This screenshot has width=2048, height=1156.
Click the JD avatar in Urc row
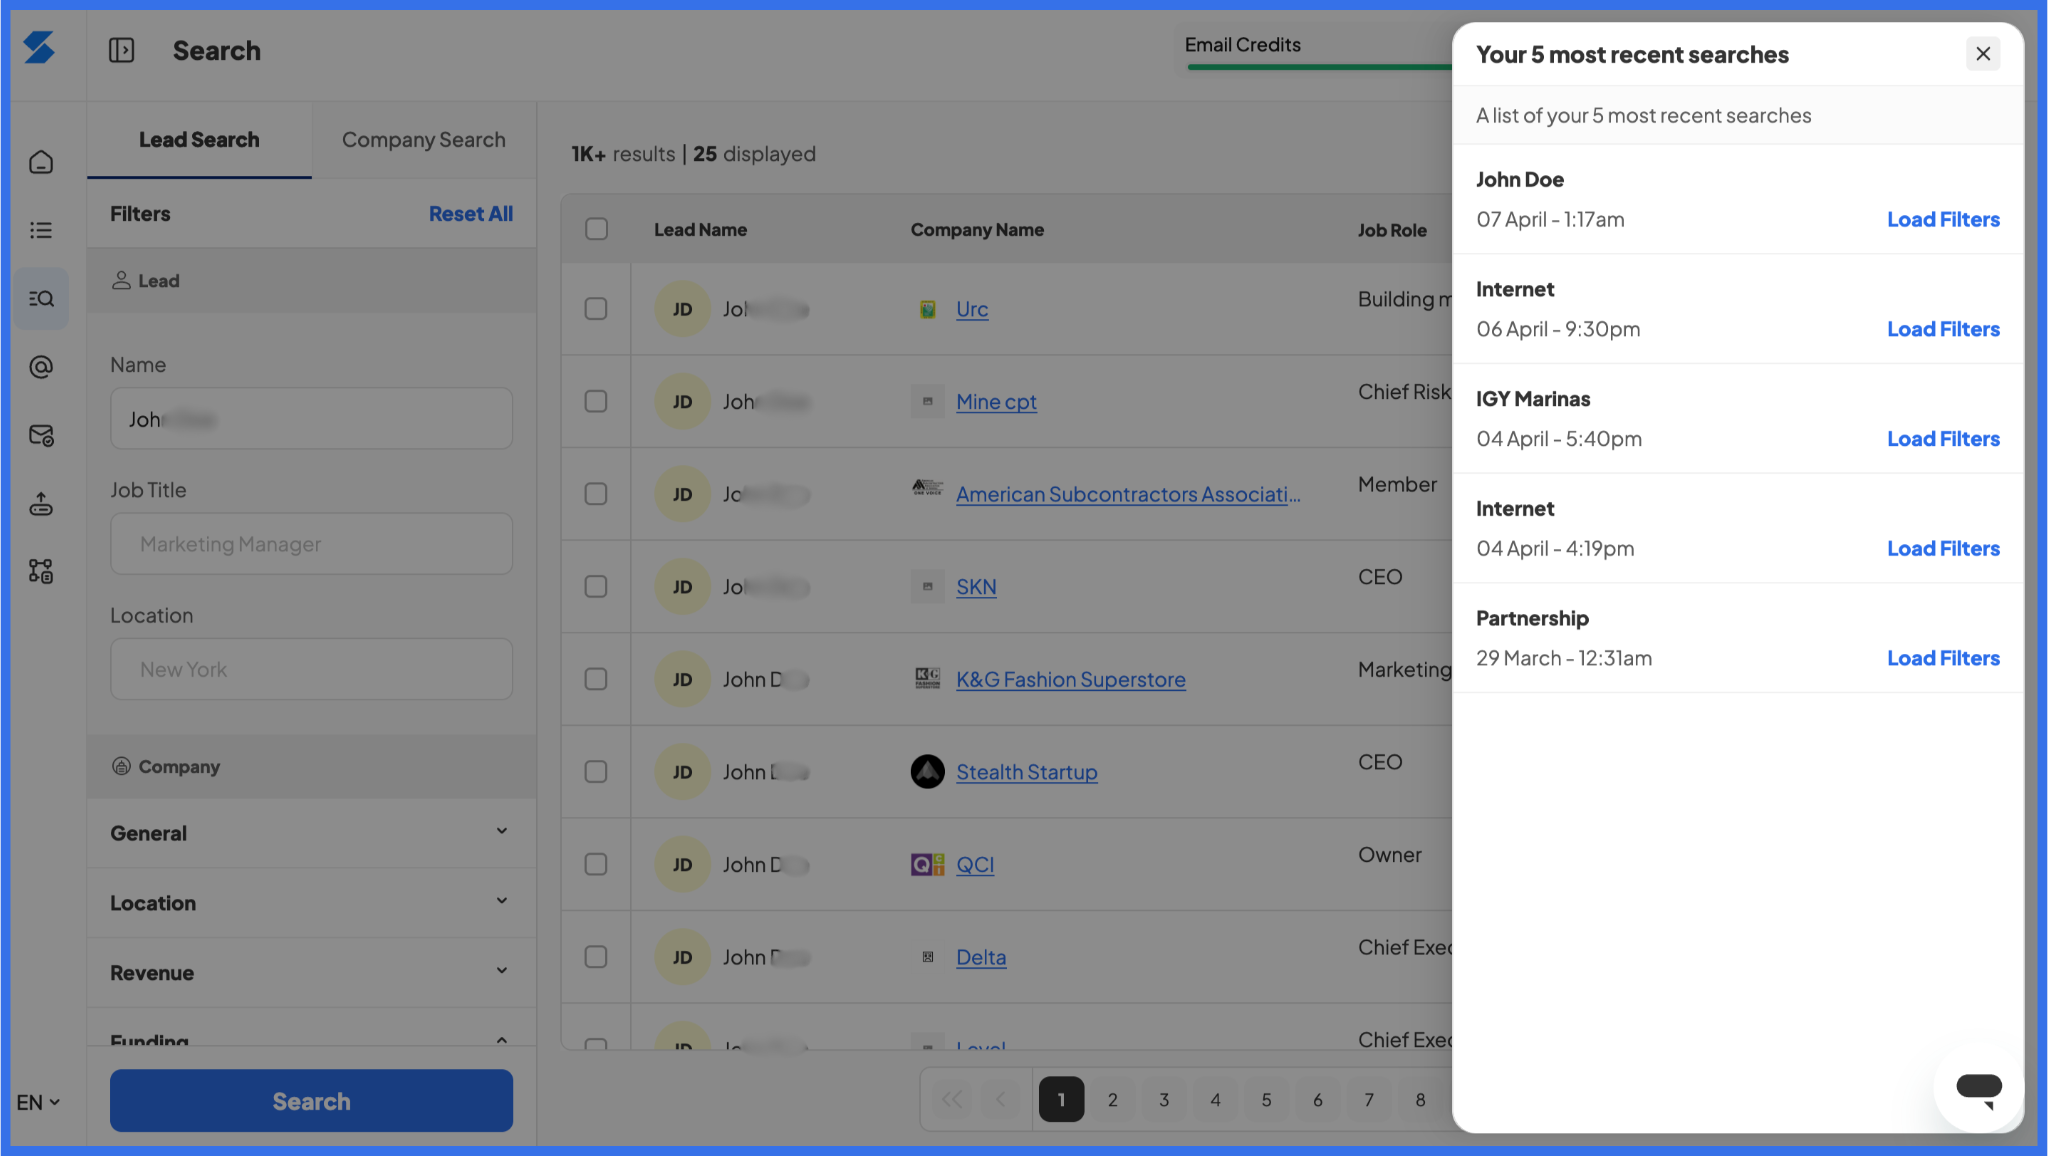683,309
